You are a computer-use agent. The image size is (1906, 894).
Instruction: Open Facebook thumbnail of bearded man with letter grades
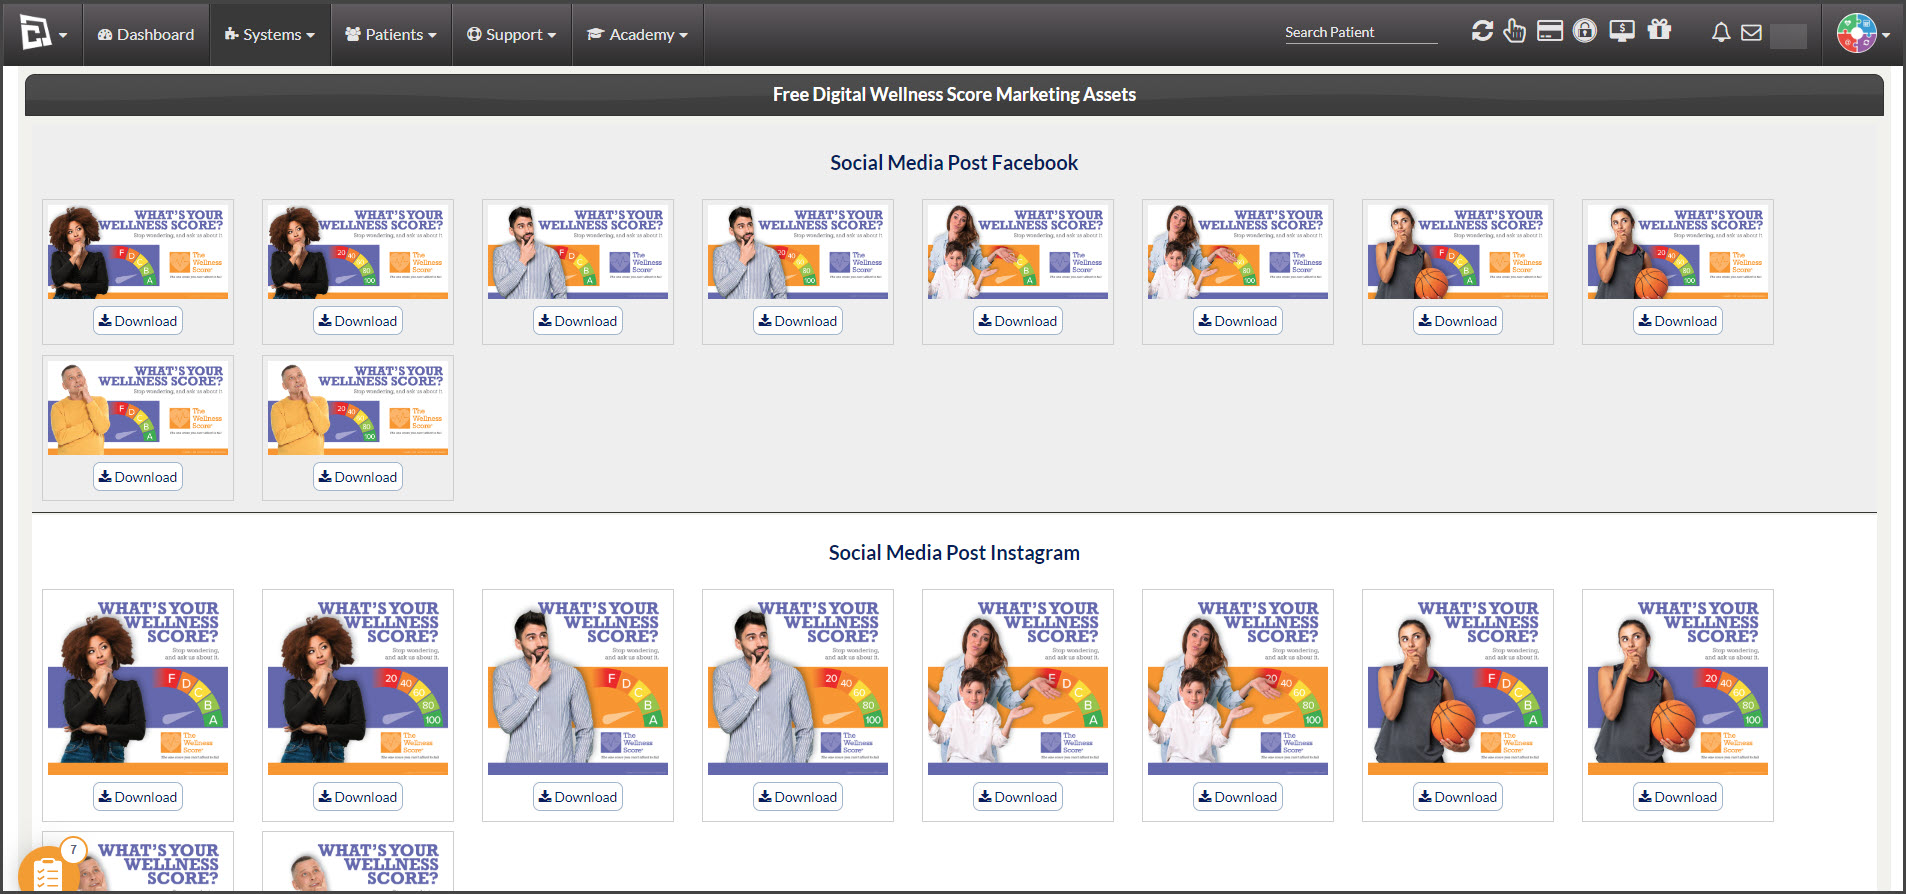click(x=578, y=252)
